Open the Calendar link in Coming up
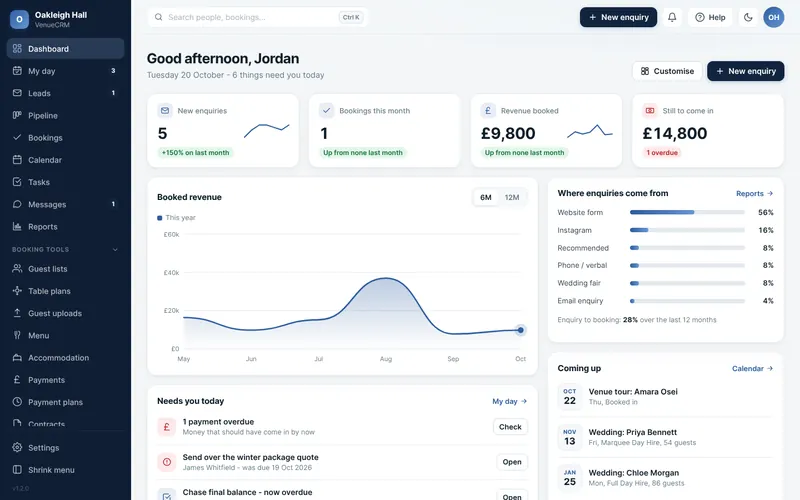This screenshot has width=800, height=500. (753, 368)
